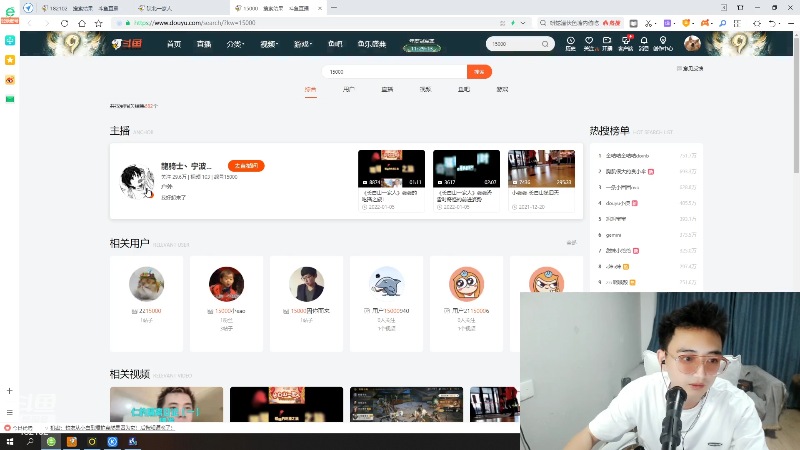Open the green mail sidebar icon
Image resolution: width=800 pixels, height=450 pixels.
click(x=10, y=99)
